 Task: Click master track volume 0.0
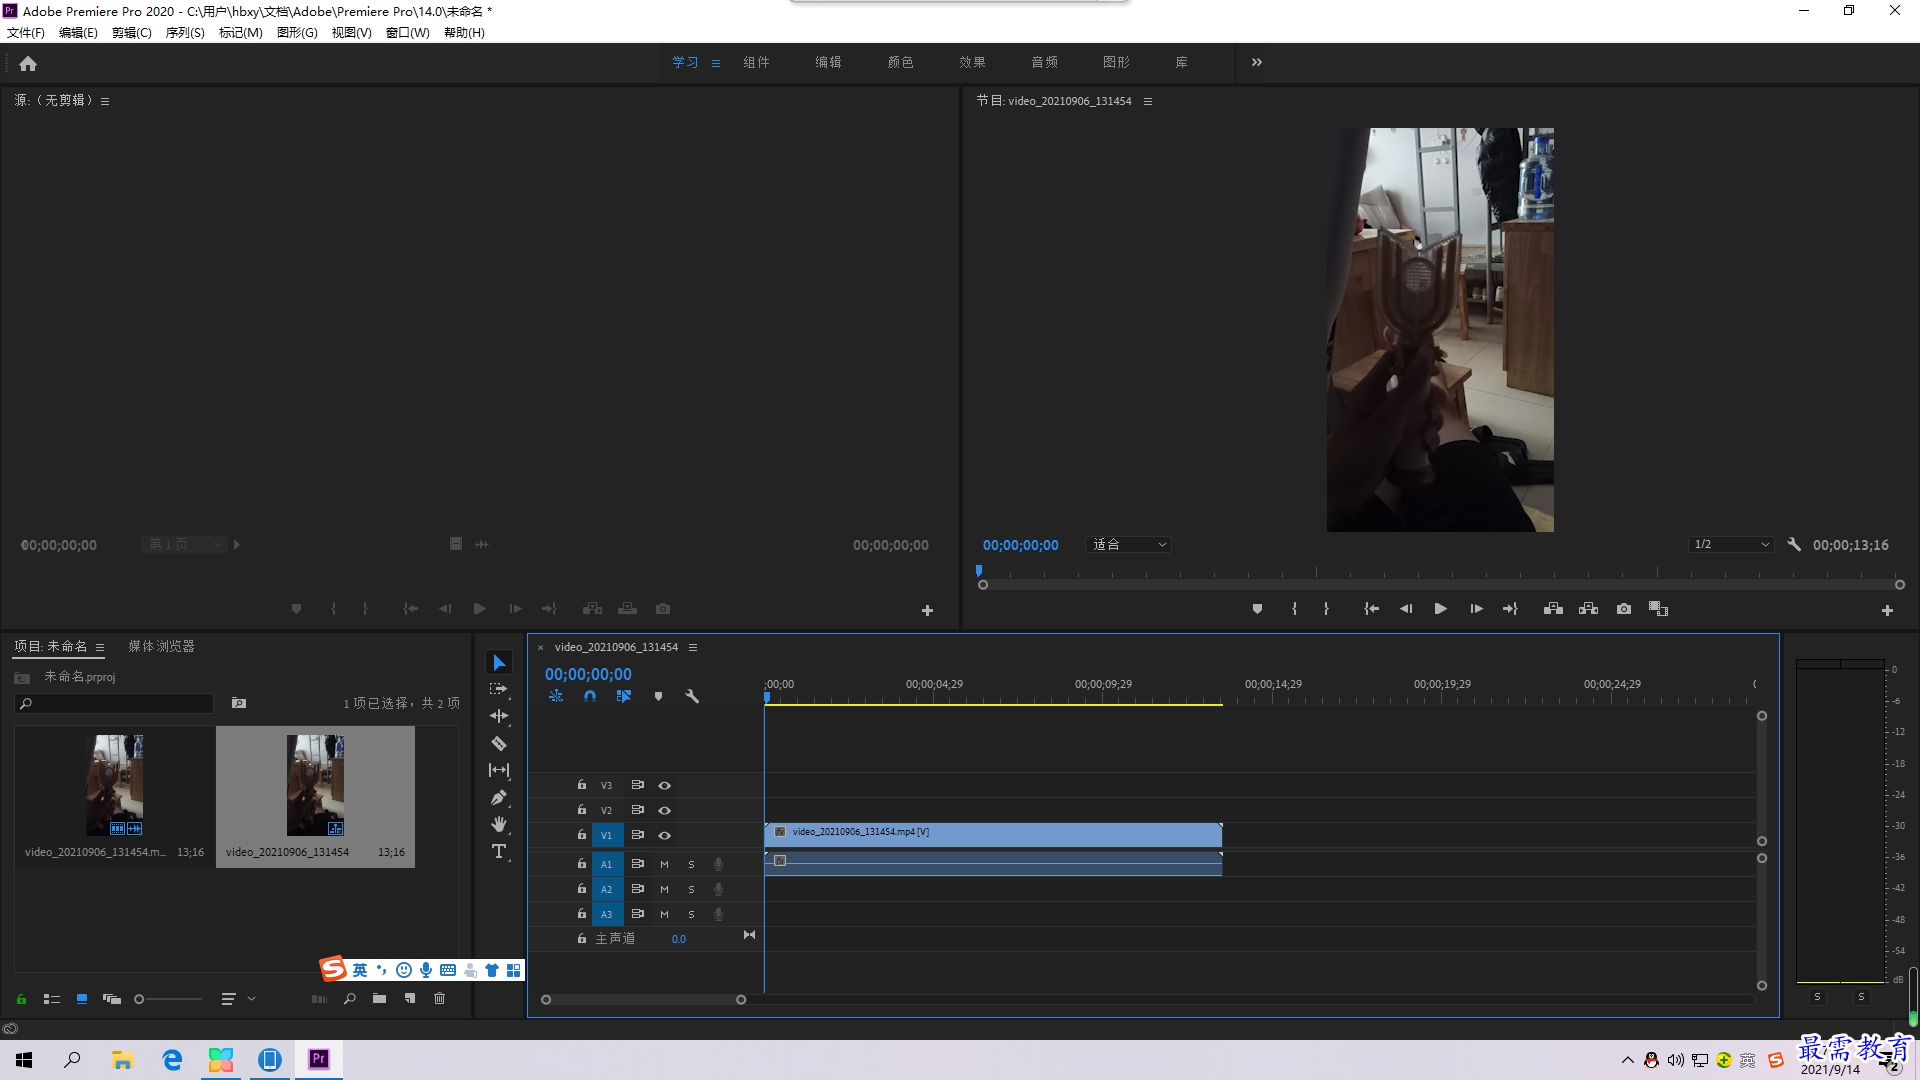(679, 939)
